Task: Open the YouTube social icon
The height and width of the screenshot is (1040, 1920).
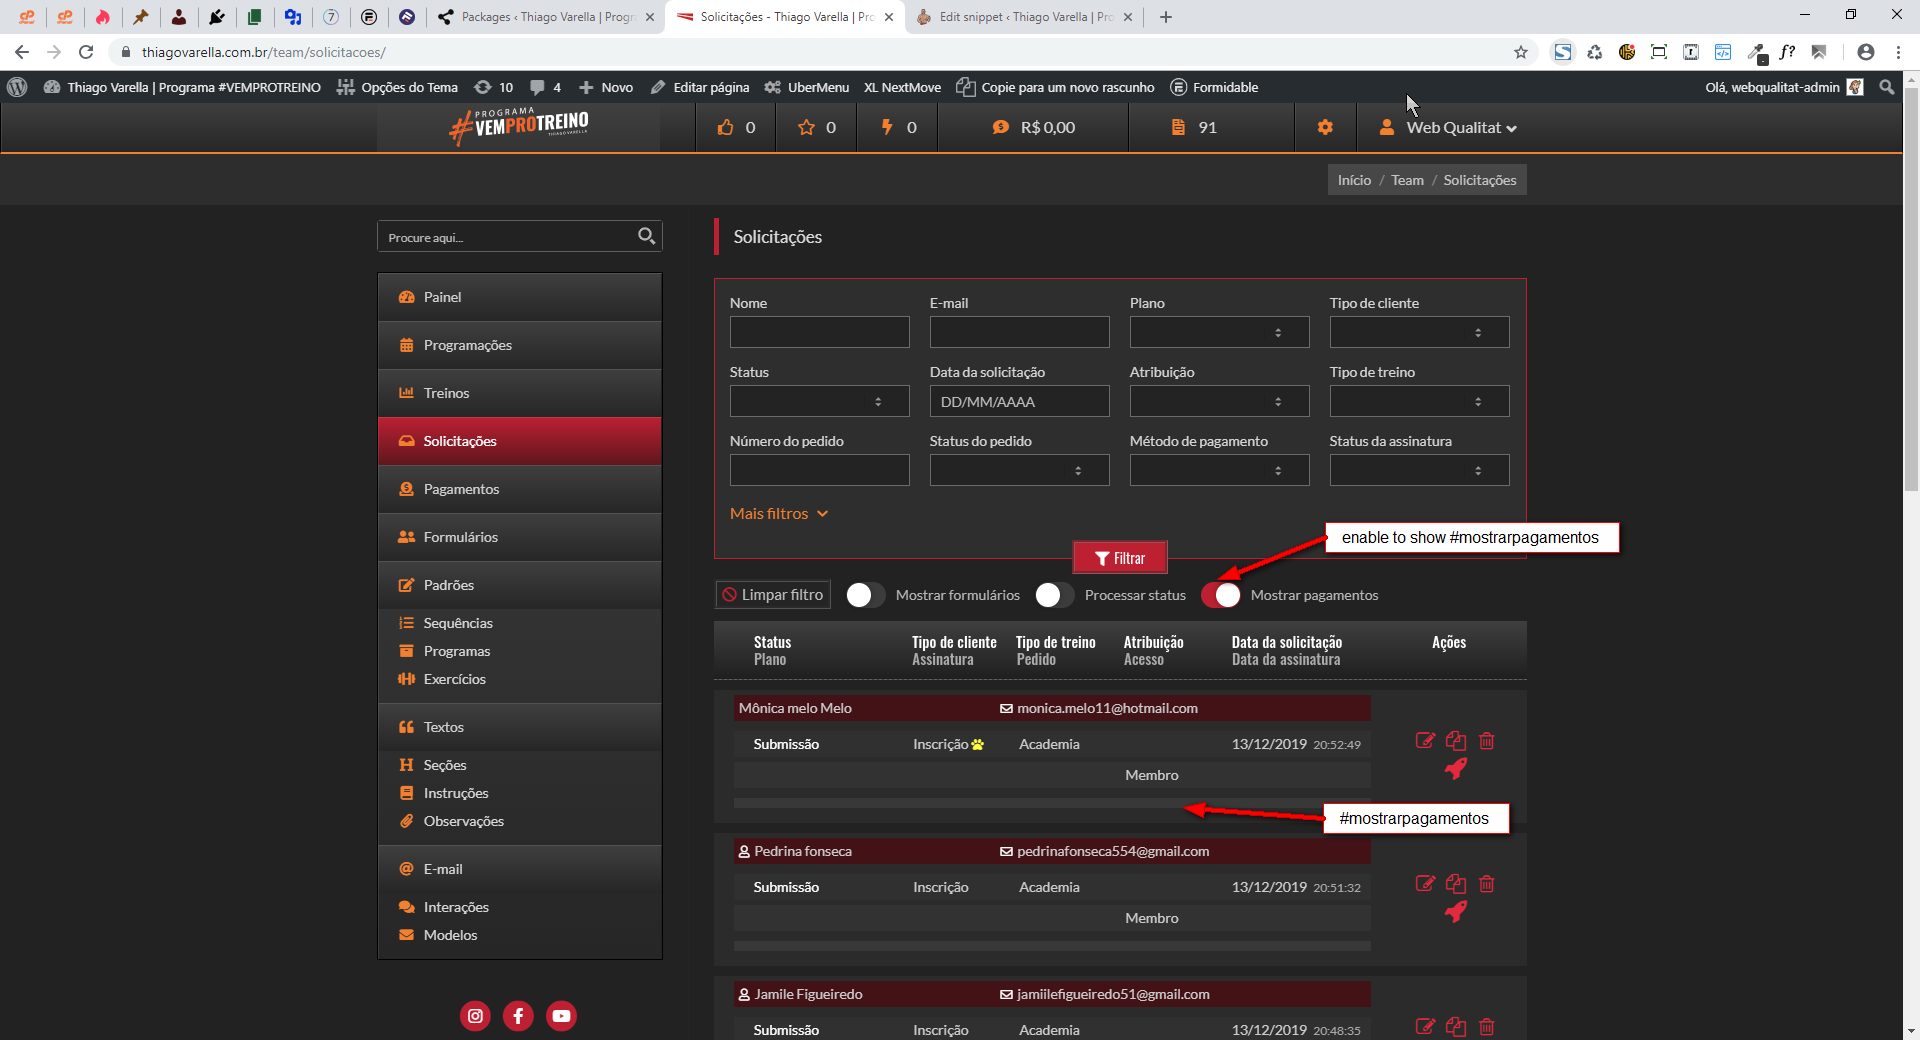Action: pyautogui.click(x=561, y=1016)
